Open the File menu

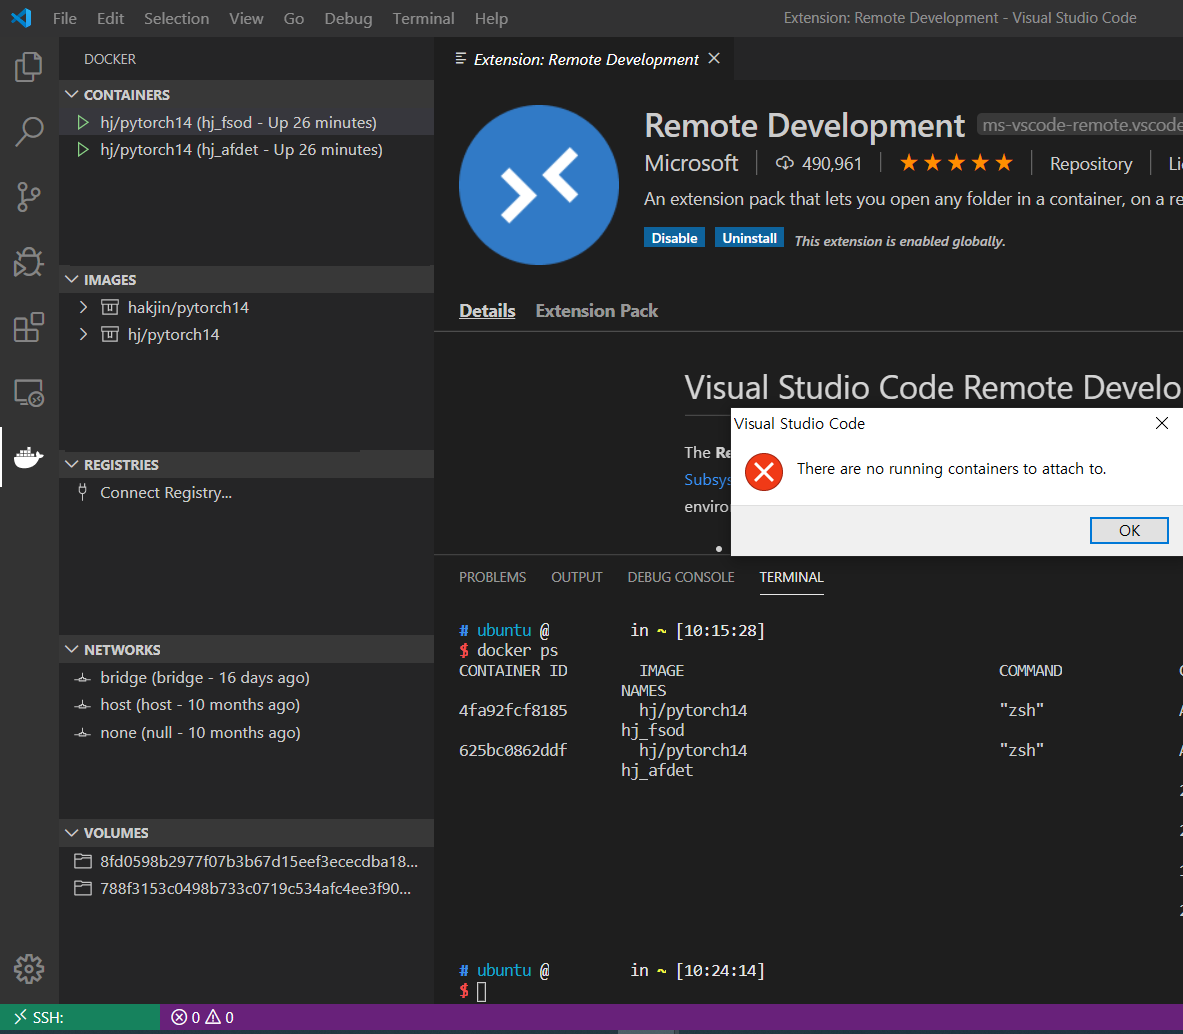pyautogui.click(x=65, y=18)
